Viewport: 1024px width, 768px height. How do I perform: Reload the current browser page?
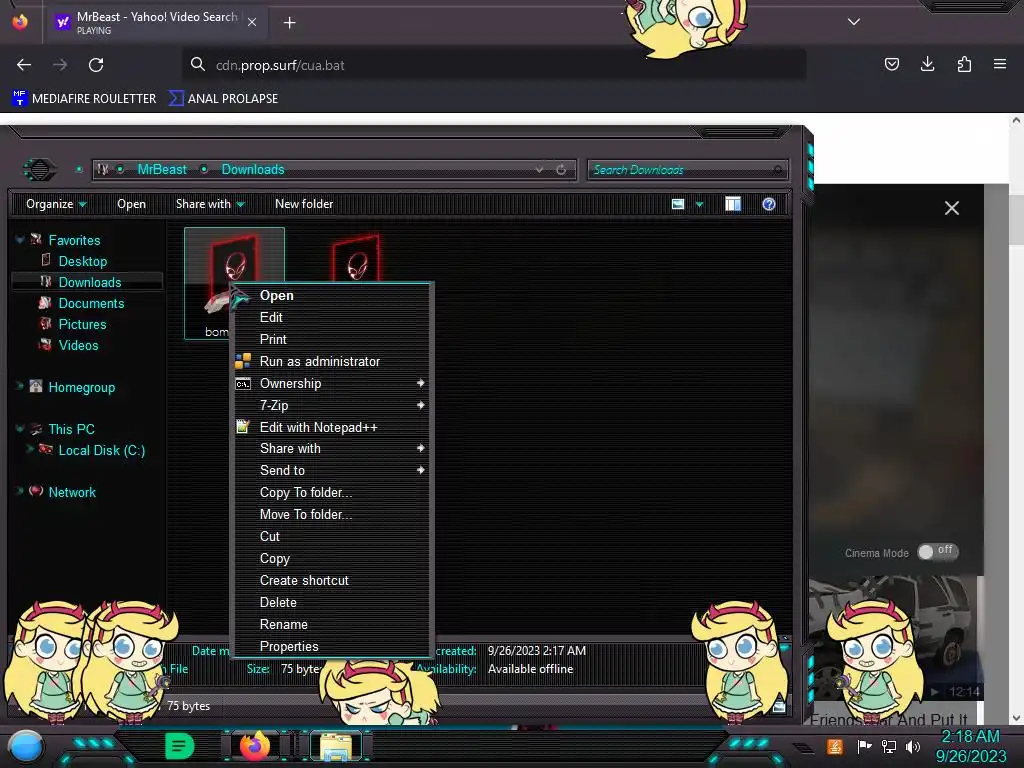pos(96,65)
